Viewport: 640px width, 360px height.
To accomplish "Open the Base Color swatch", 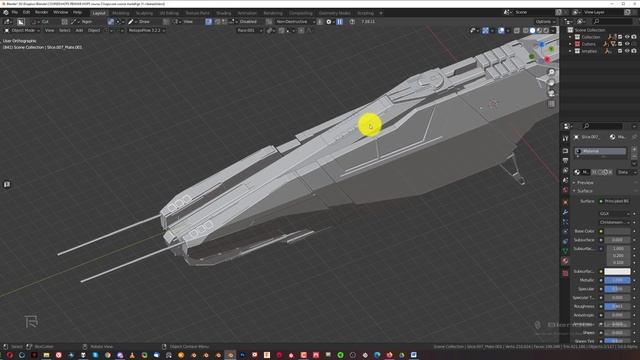I will (617, 231).
